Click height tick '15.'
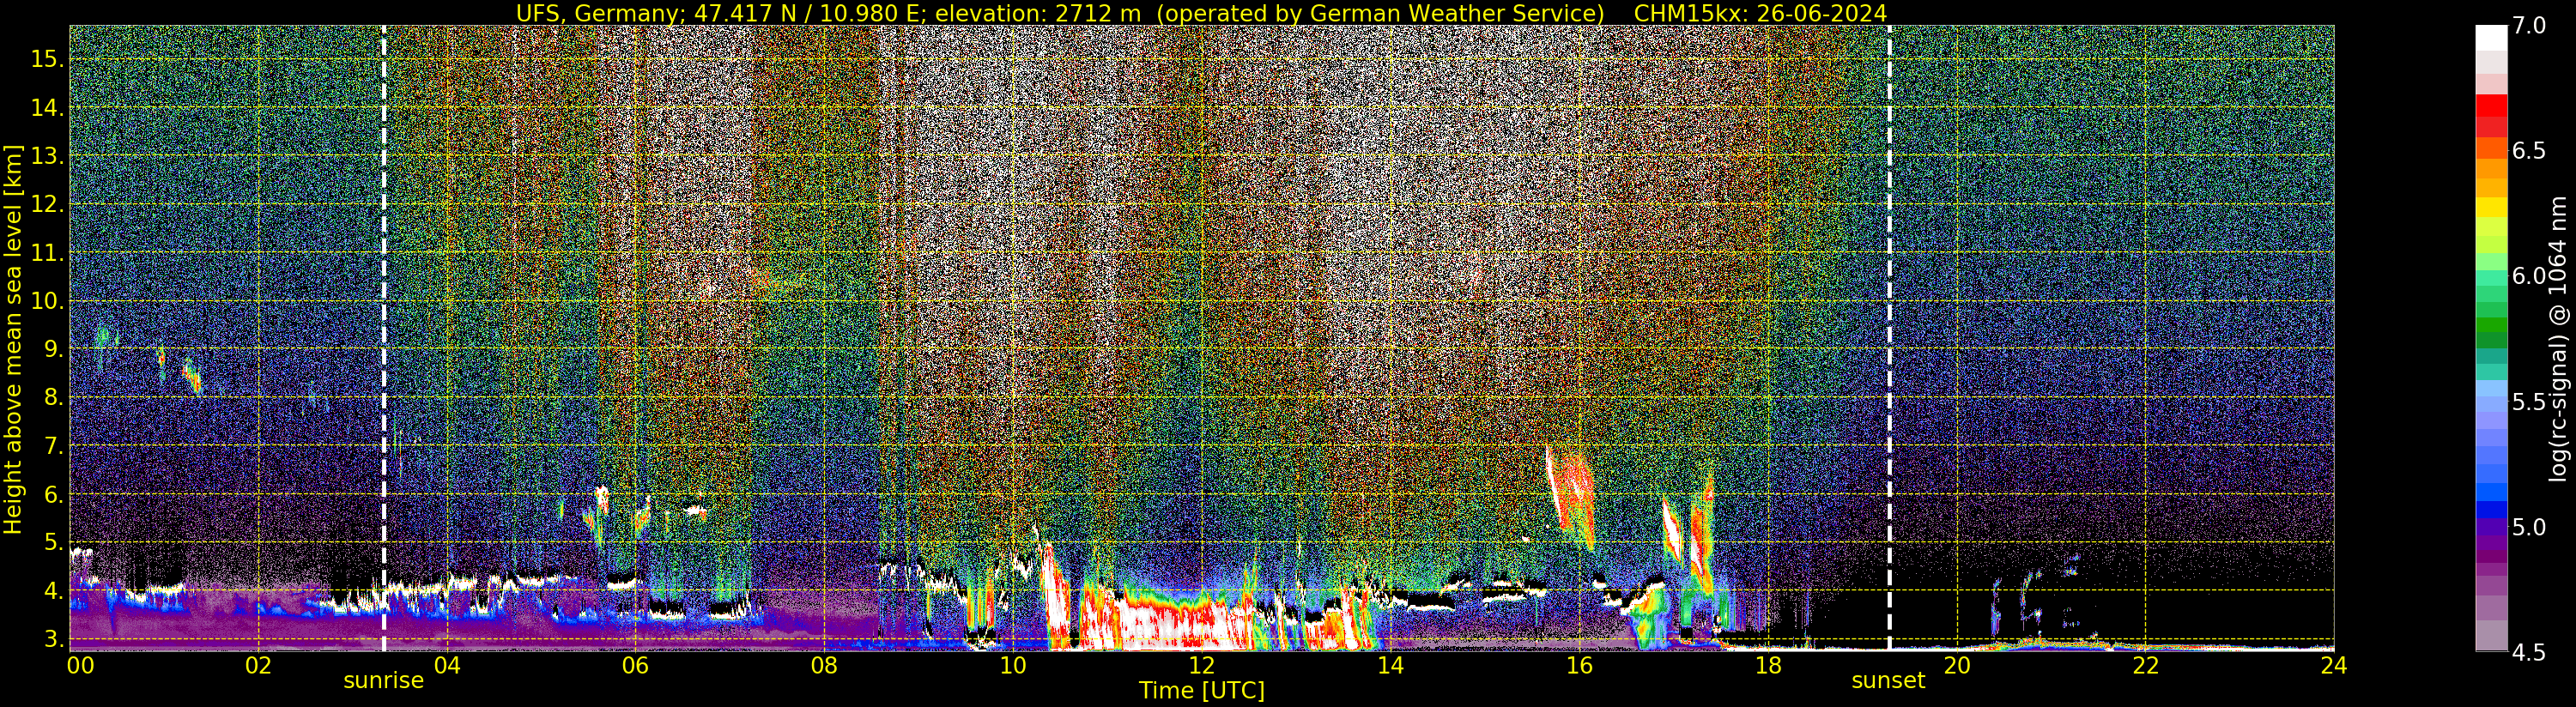 [47, 59]
